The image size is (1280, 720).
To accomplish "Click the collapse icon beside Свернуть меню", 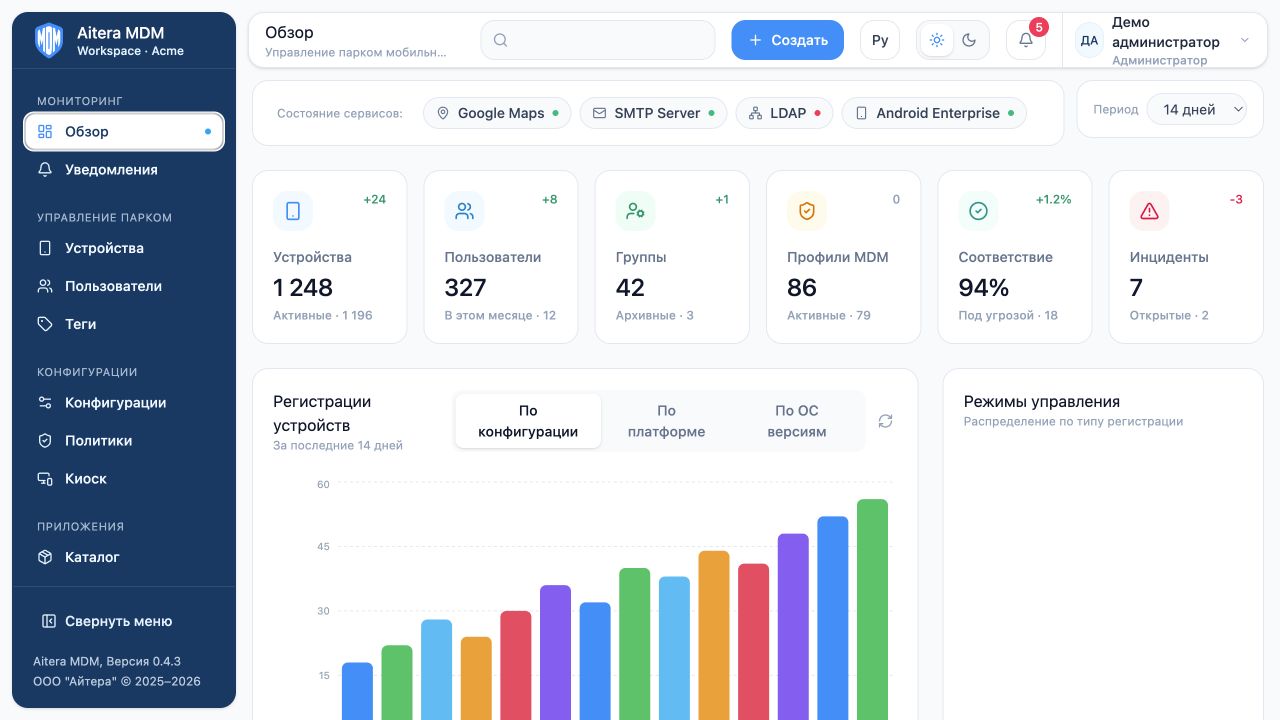I will point(49,621).
